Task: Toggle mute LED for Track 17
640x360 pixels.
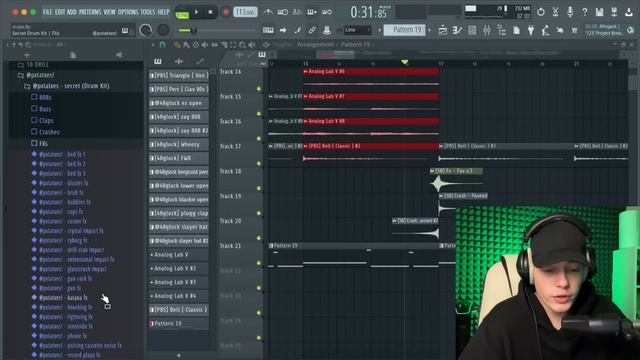Action: (259, 163)
